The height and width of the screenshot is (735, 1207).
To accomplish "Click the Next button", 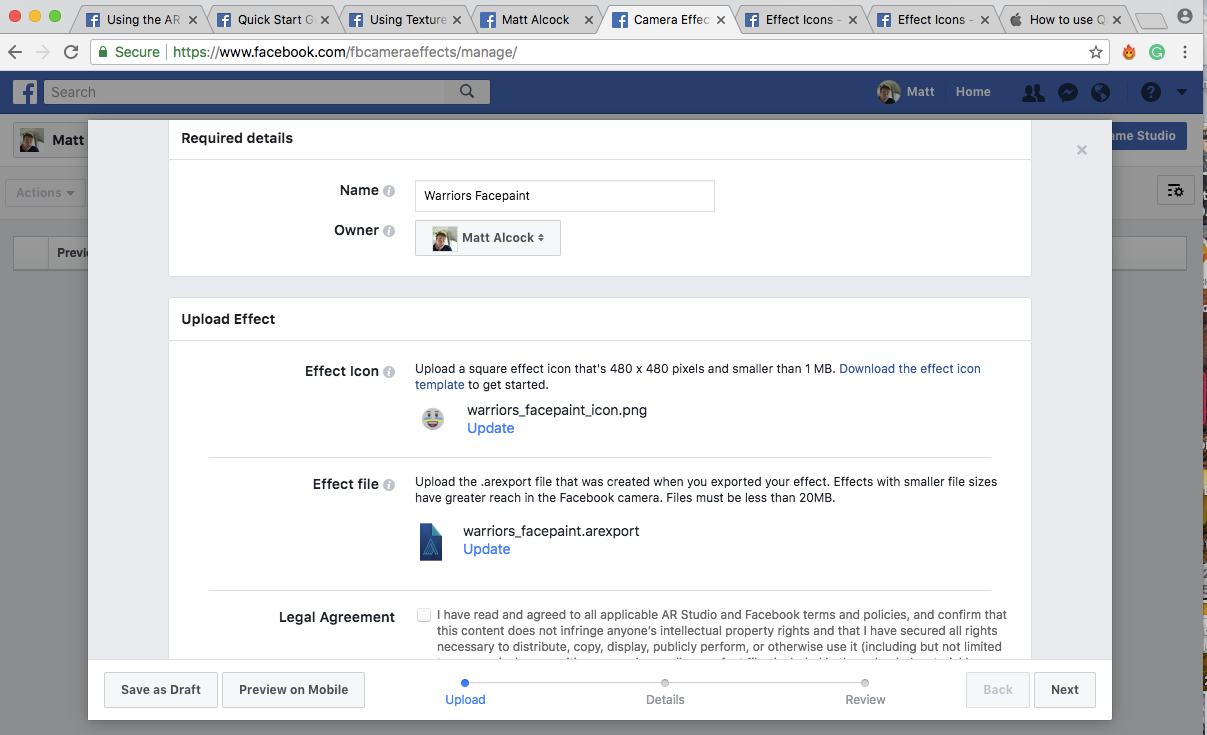I will pyautogui.click(x=1065, y=690).
